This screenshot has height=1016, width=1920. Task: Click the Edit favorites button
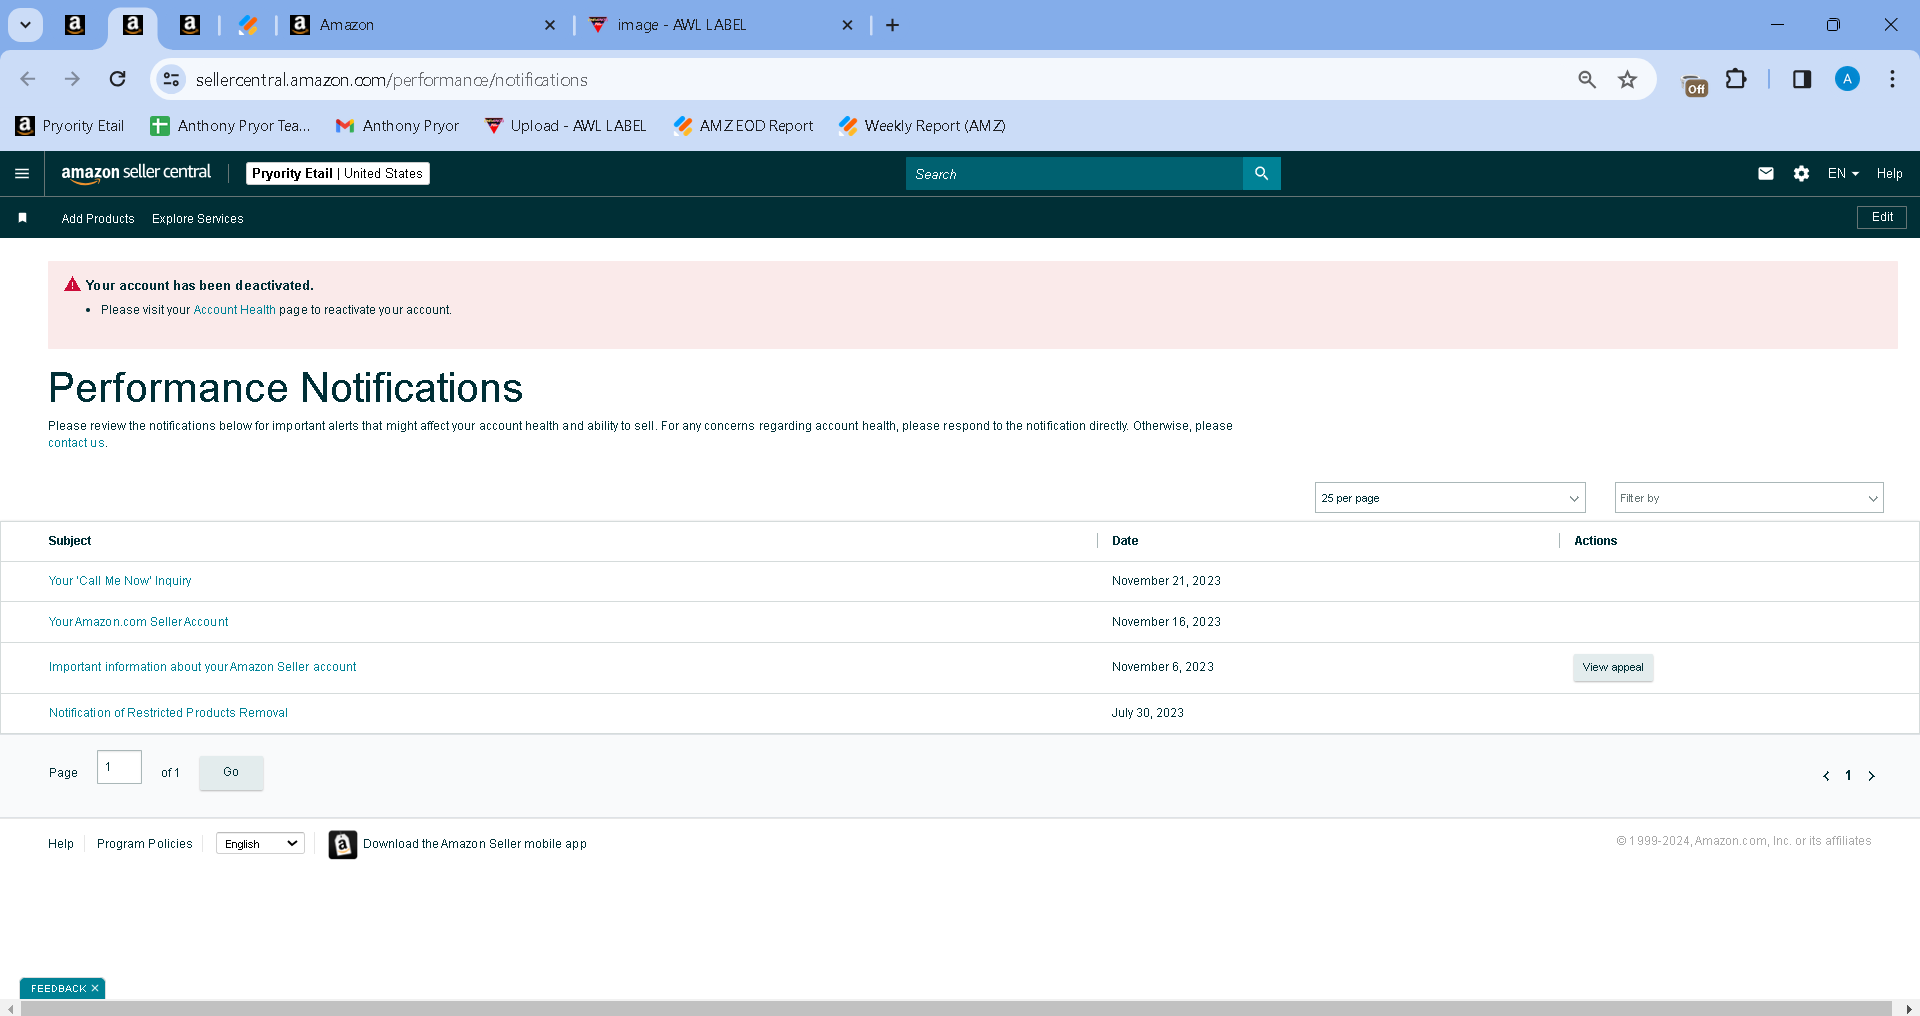pyautogui.click(x=1882, y=218)
